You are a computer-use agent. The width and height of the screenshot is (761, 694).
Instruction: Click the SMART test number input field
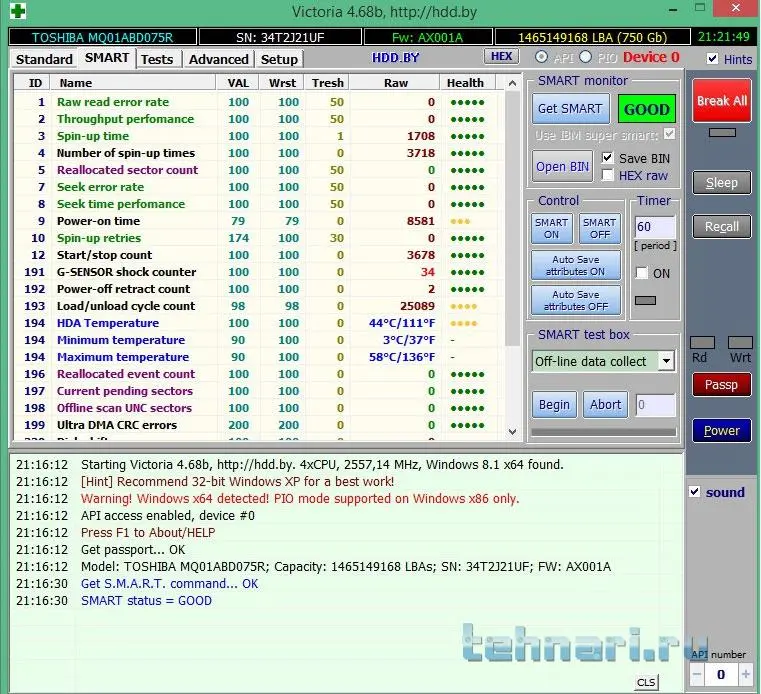[x=655, y=405]
